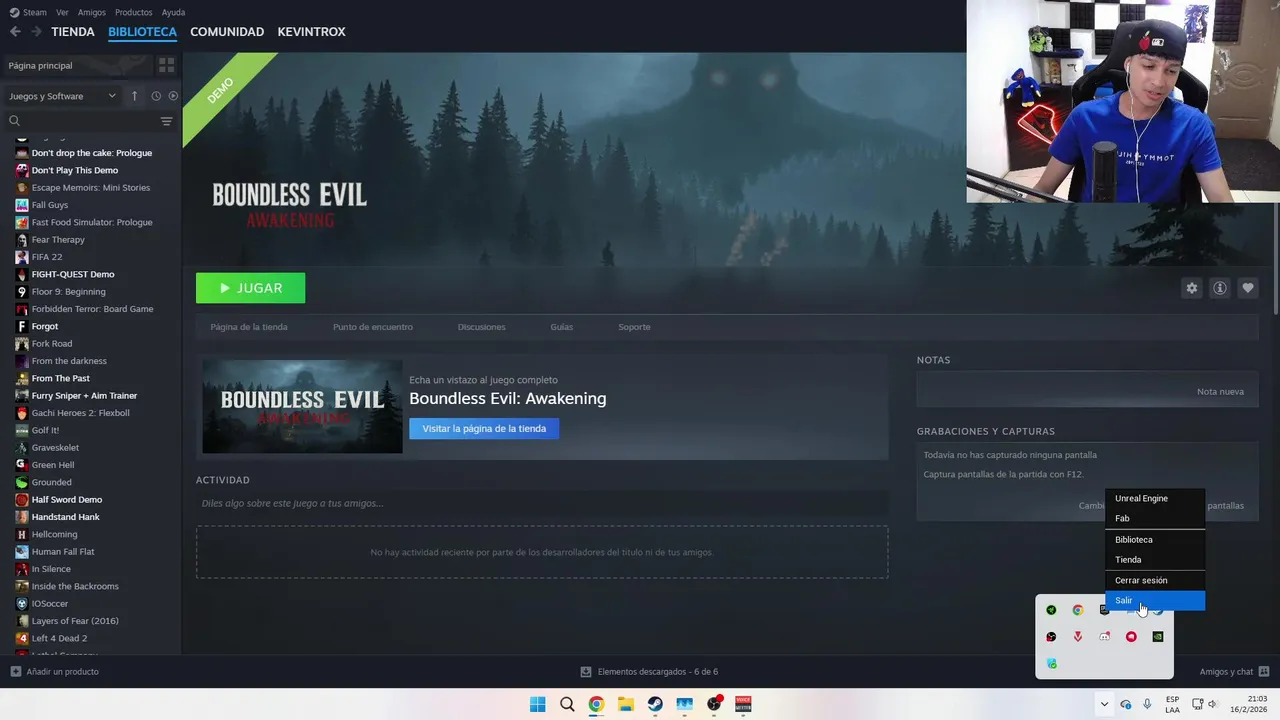
Task: Open game settings gear icon
Action: click(1191, 288)
